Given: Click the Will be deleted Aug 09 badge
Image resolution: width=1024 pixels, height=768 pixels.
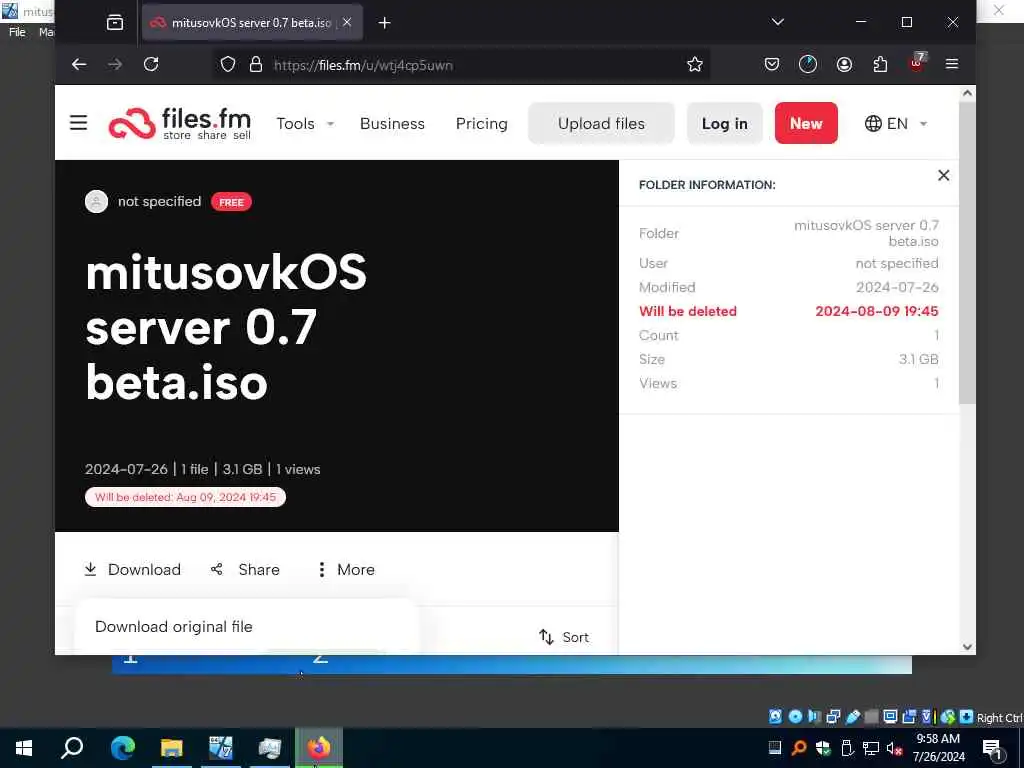Looking at the screenshot, I should (x=185, y=497).
